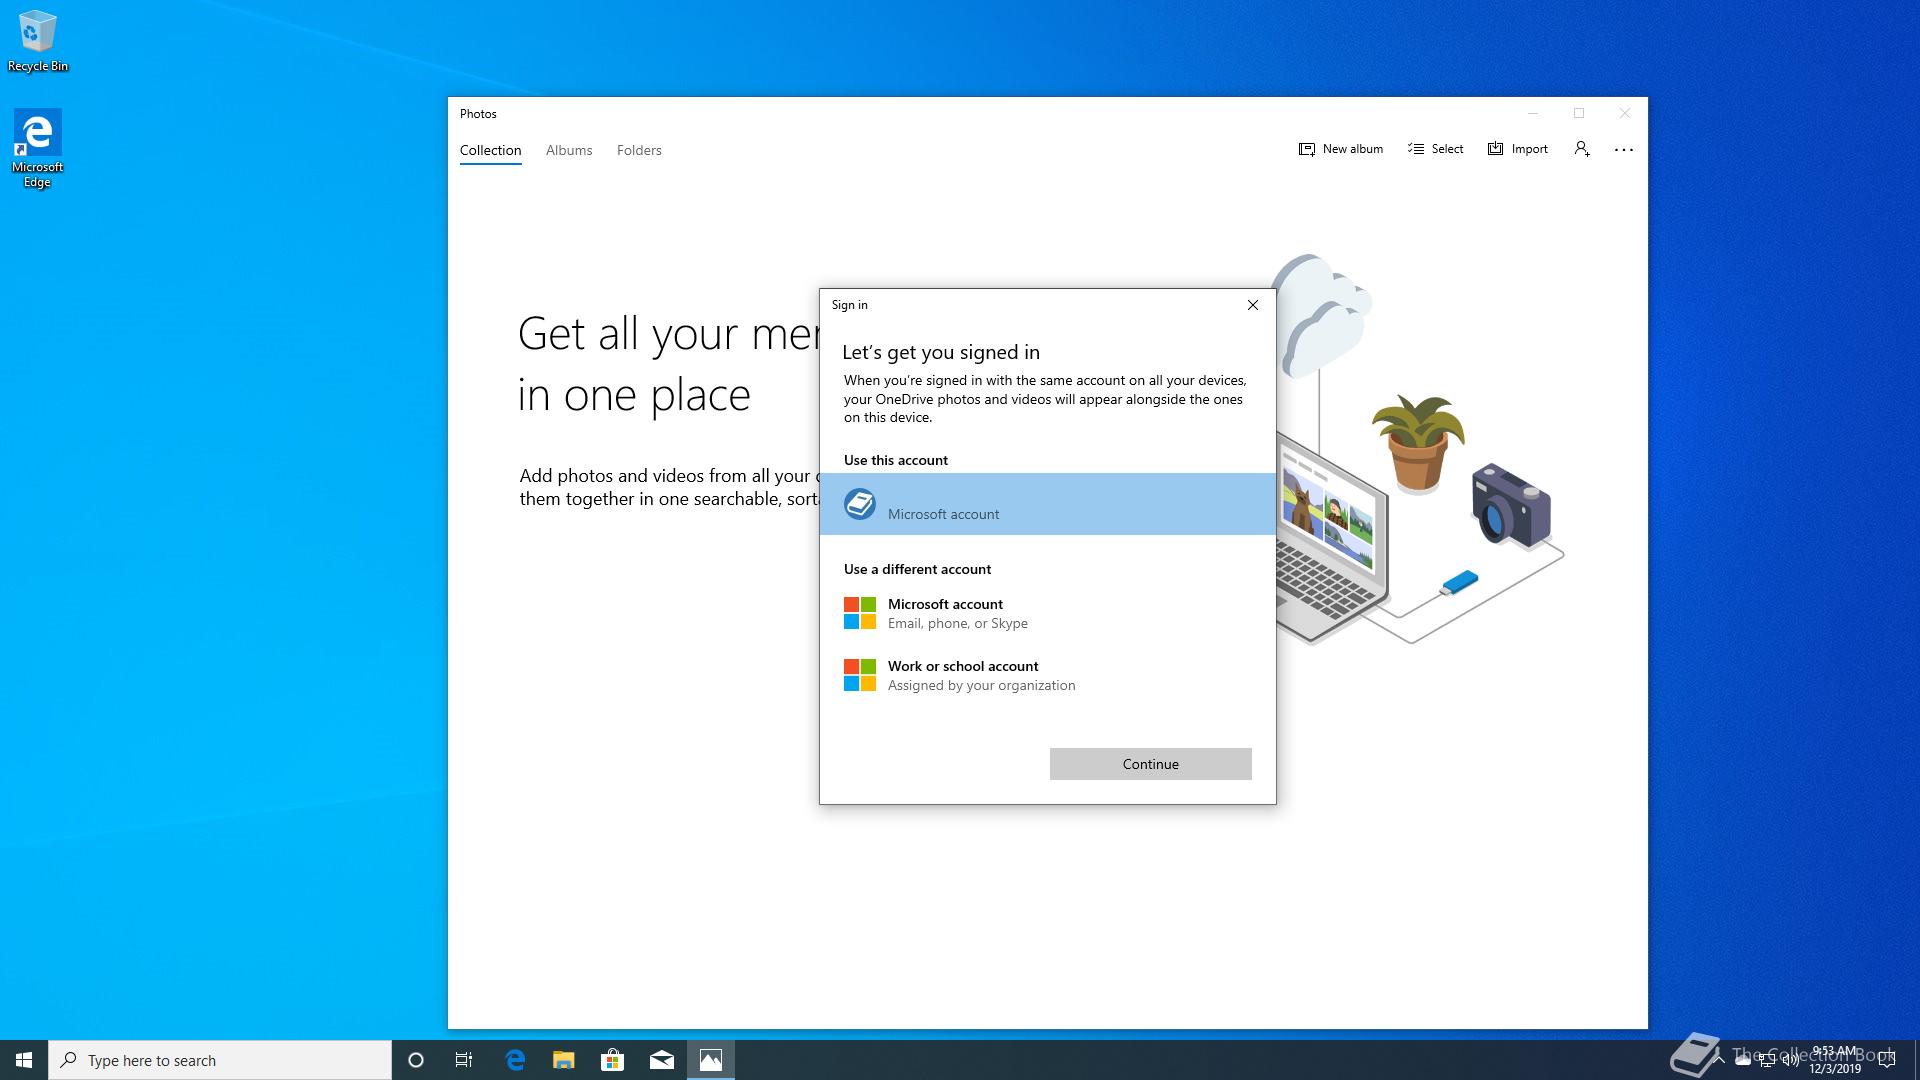Open the Import option
This screenshot has height=1080, width=1920.
click(x=1517, y=149)
